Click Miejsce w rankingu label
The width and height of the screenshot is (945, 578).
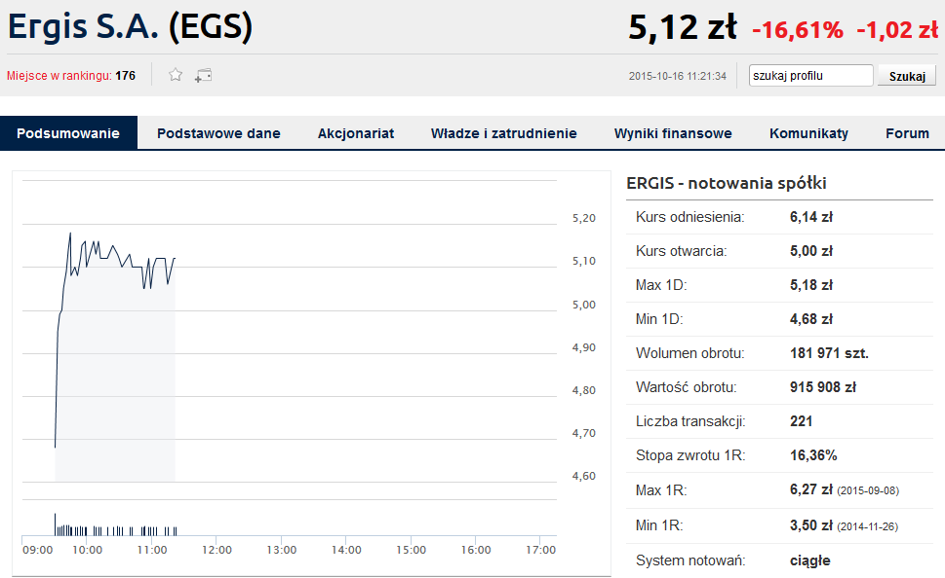pos(59,76)
